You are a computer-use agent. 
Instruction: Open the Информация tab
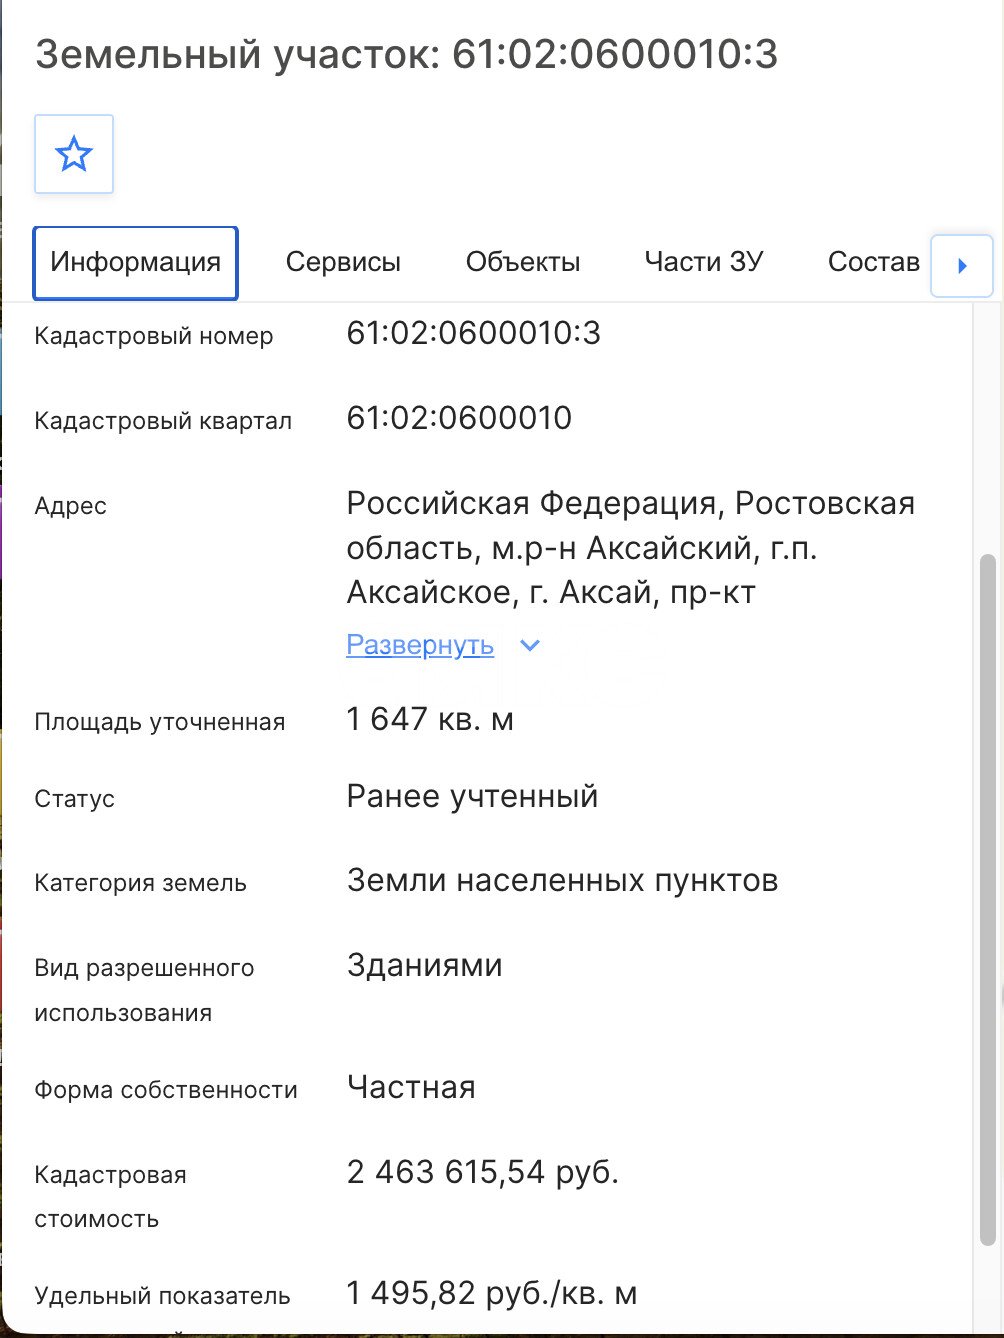coord(136,263)
